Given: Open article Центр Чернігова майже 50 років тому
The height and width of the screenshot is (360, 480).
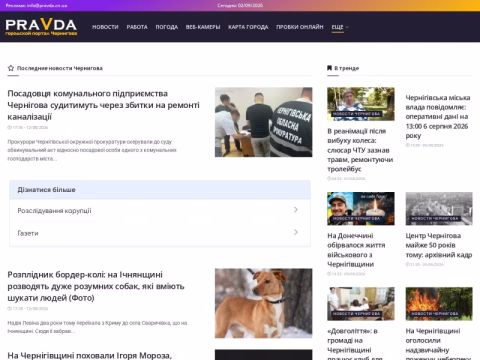Looking at the screenshot, I should (439, 245).
